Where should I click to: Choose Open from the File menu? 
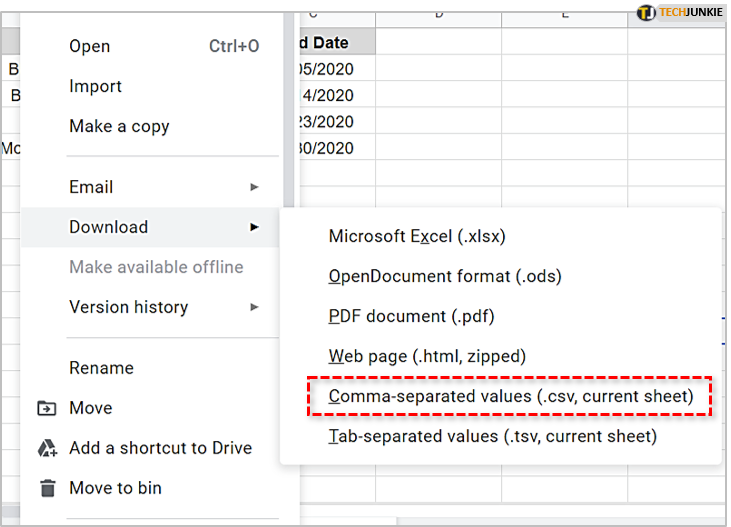point(90,46)
